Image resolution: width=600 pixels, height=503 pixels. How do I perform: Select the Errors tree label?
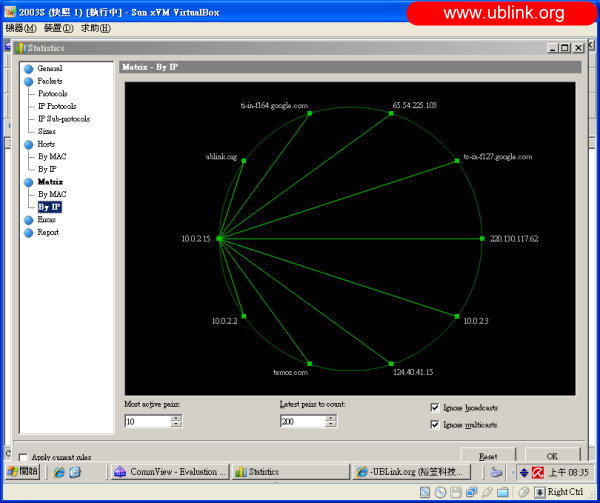[46, 220]
